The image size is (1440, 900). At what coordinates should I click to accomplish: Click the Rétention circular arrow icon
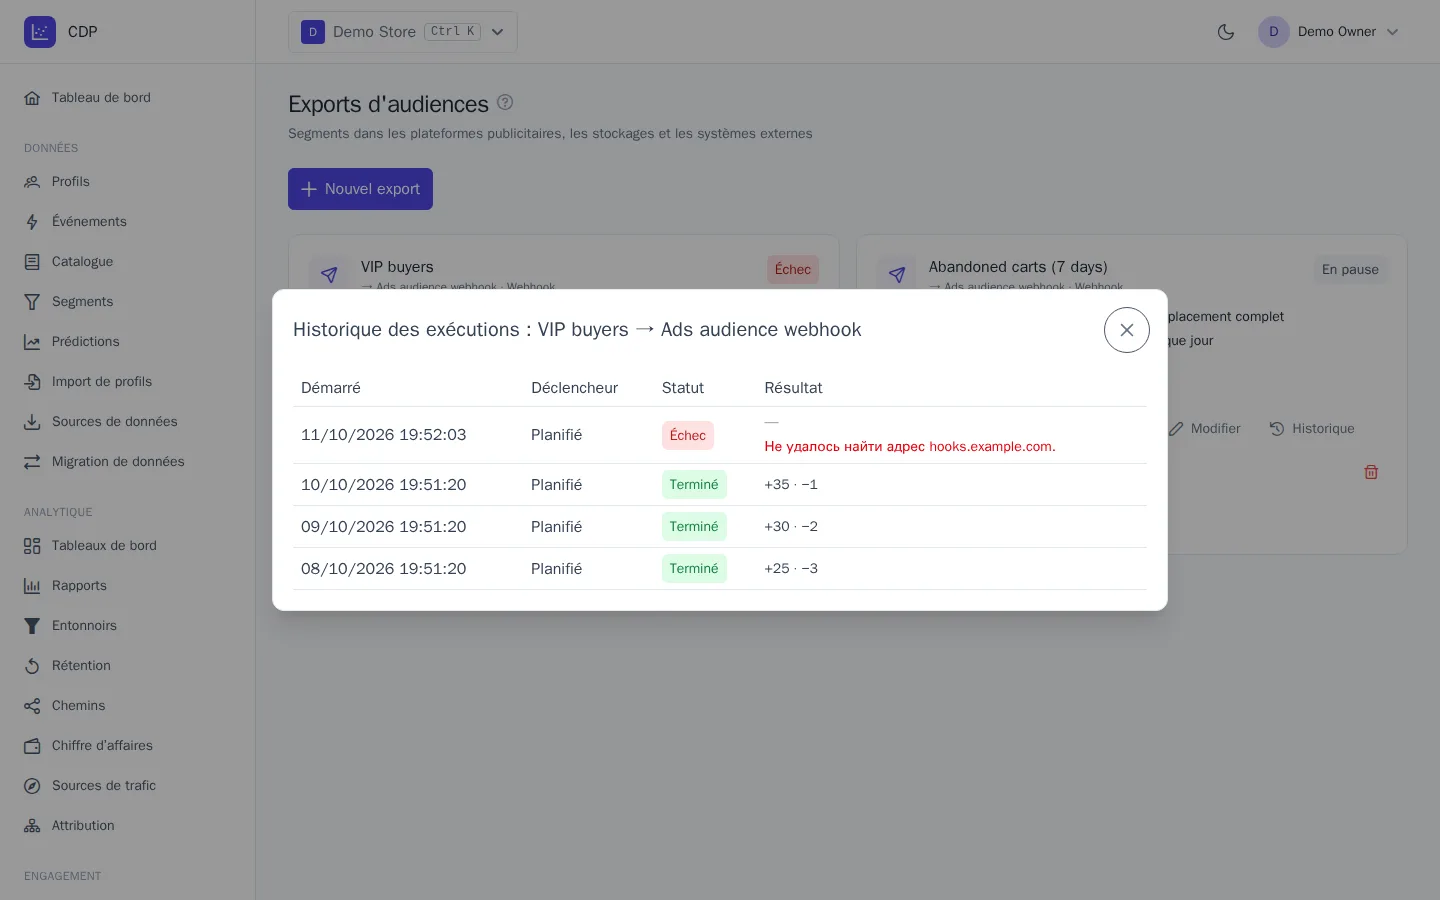click(x=32, y=666)
